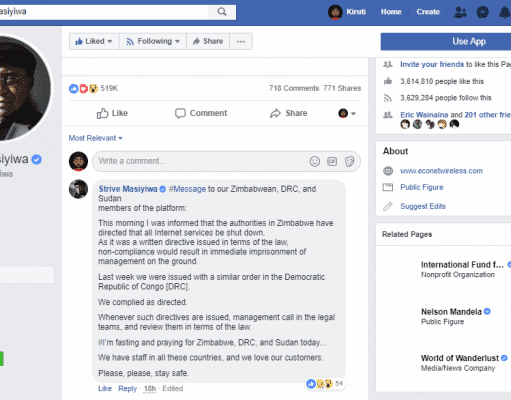
Task: Click '3,629,284 people follow this' text
Action: pos(446,98)
